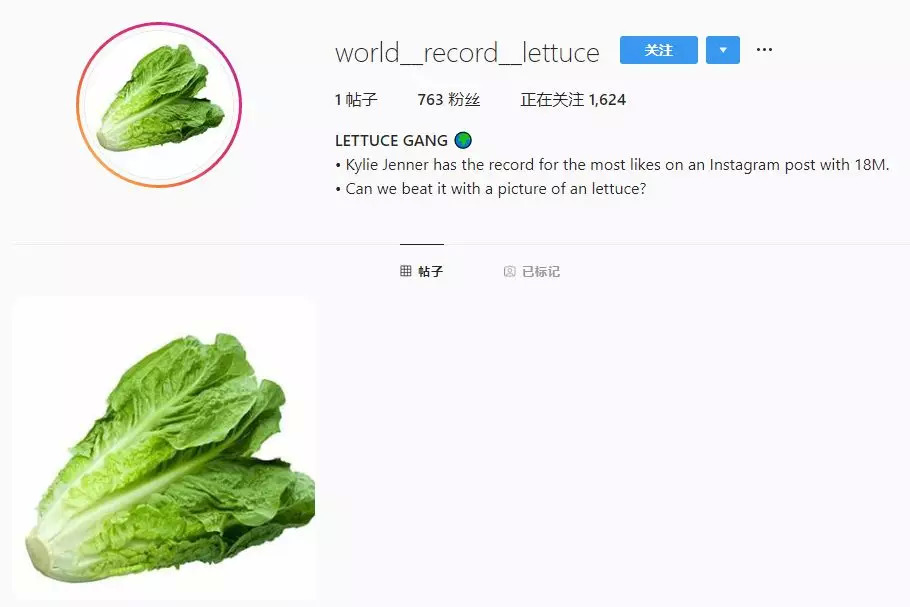Expand the suggested accounts dropdown arrow
Image resolution: width=910 pixels, height=607 pixels.
(723, 50)
